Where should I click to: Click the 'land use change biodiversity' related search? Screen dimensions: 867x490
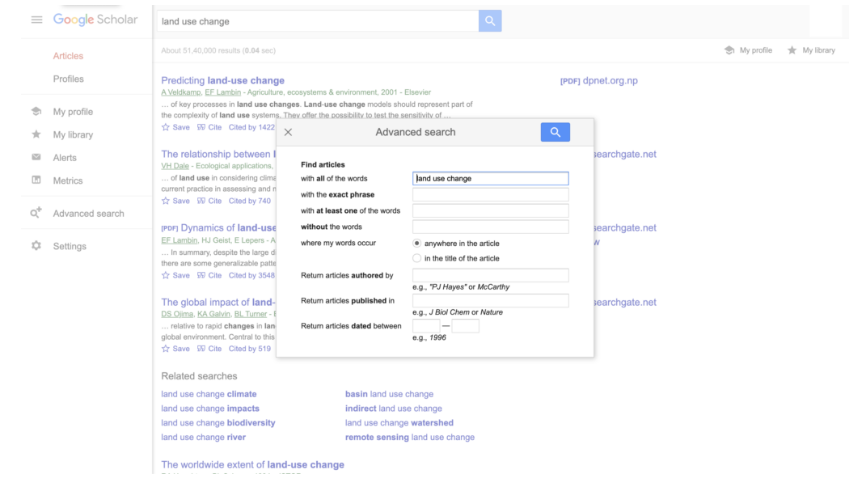[x=218, y=423]
